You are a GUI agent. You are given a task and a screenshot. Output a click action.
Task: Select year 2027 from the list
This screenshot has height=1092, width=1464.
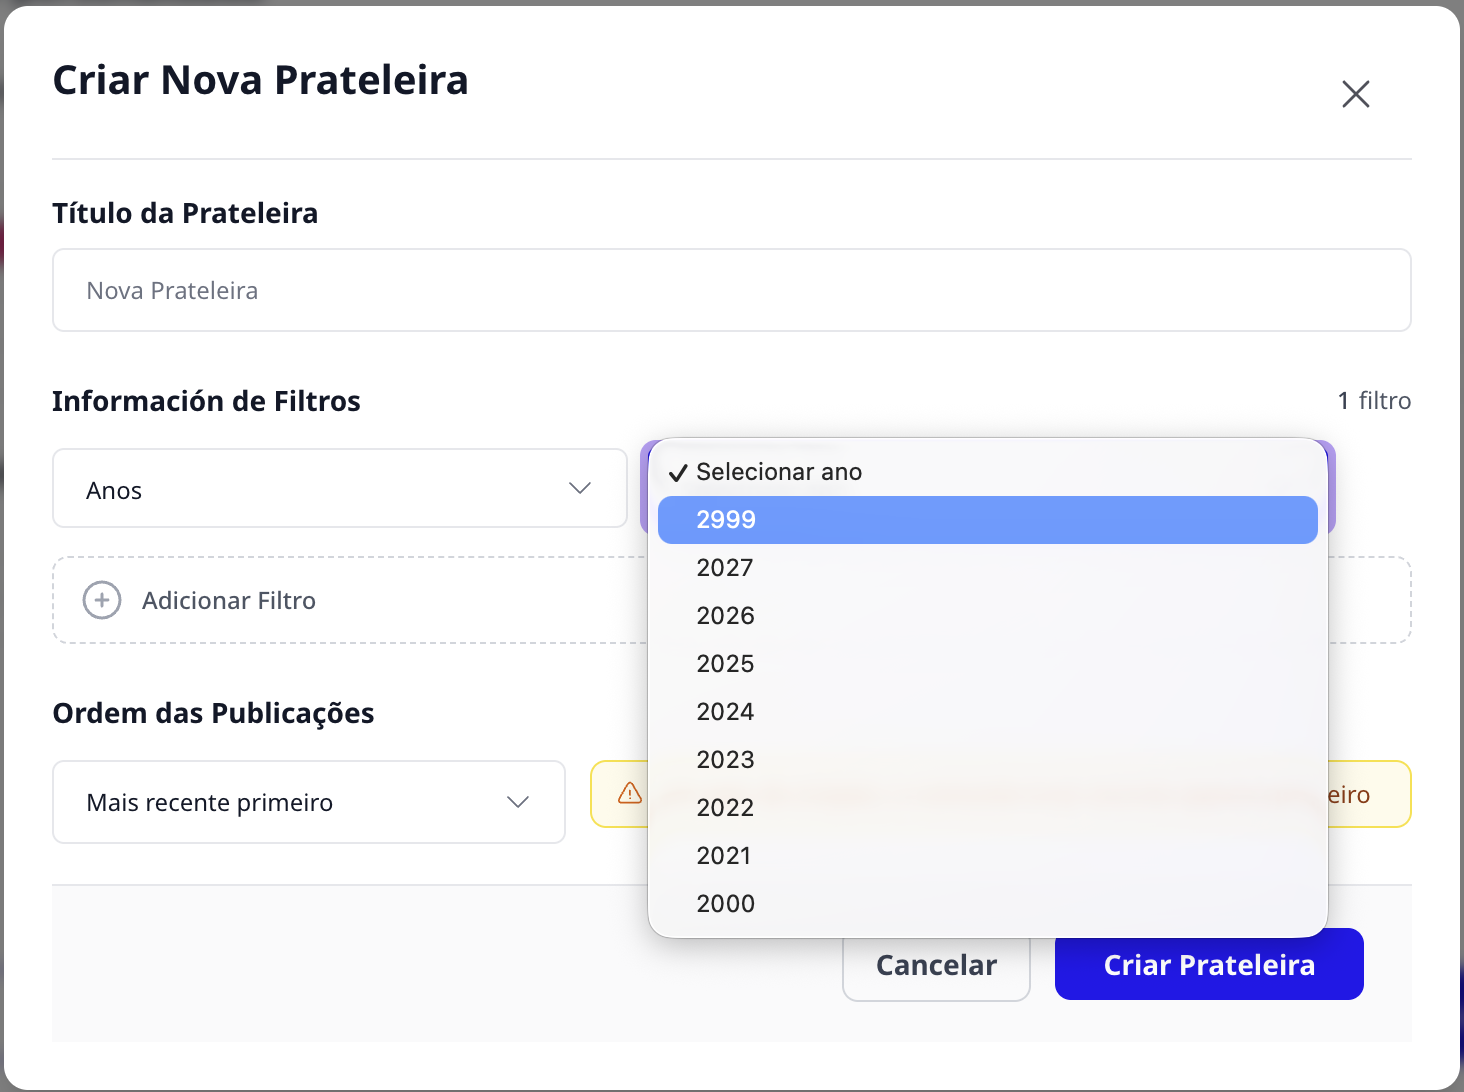[x=988, y=568]
